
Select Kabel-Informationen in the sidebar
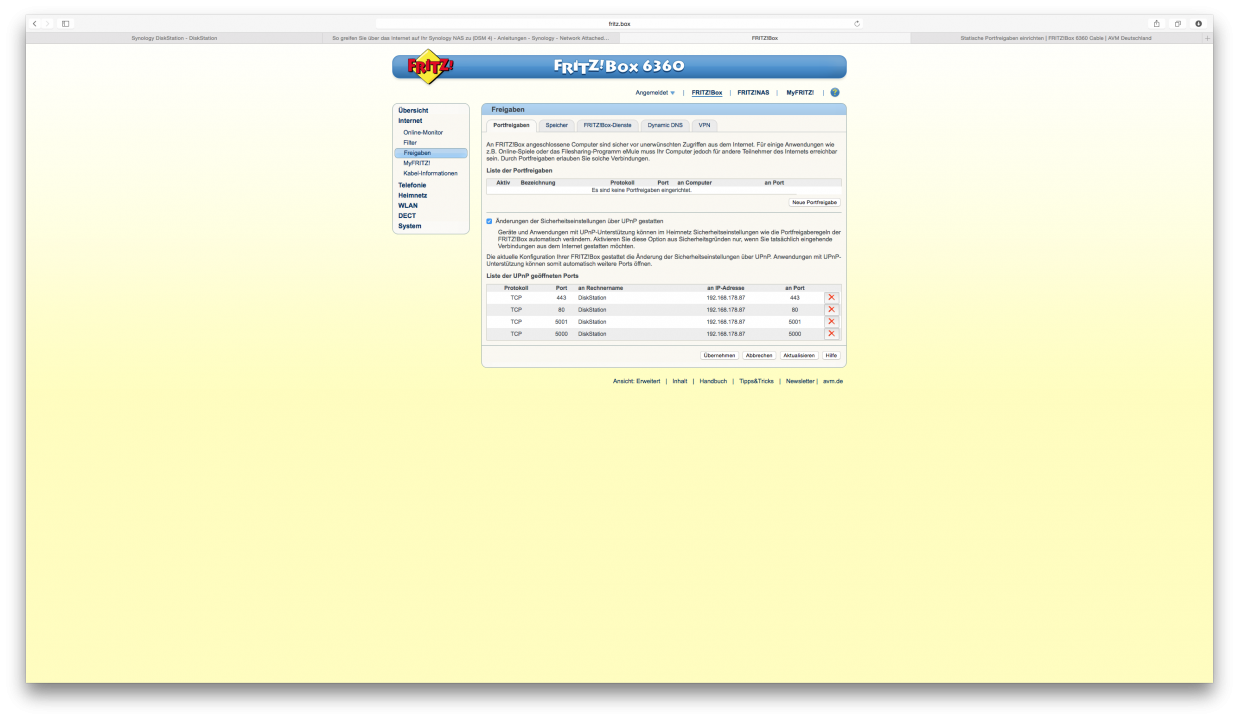pos(430,173)
